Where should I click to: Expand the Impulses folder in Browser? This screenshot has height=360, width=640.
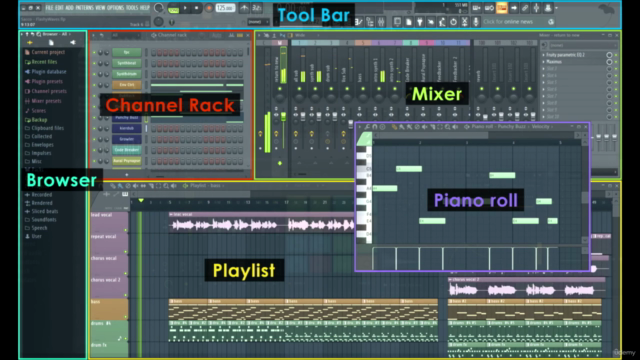pyautogui.click(x=38, y=153)
